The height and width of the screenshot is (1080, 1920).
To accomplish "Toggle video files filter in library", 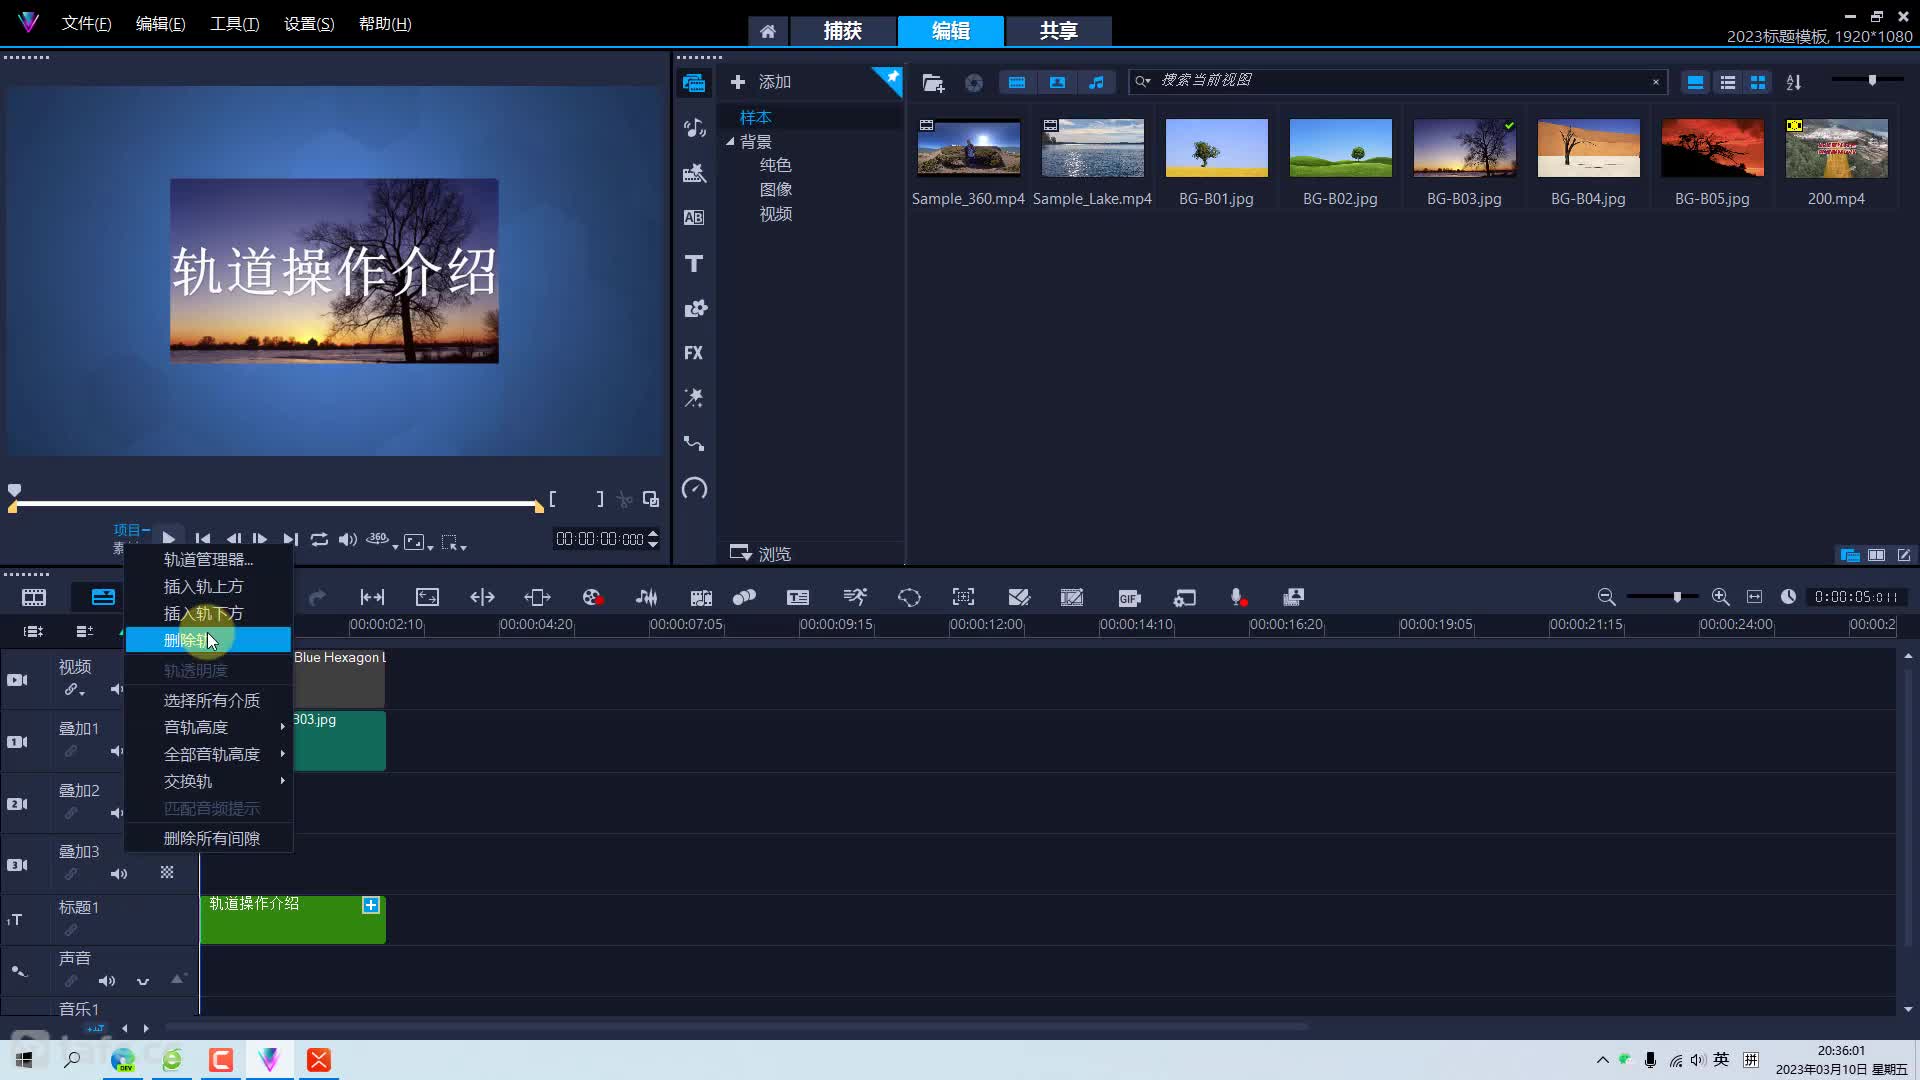I will (x=1017, y=82).
